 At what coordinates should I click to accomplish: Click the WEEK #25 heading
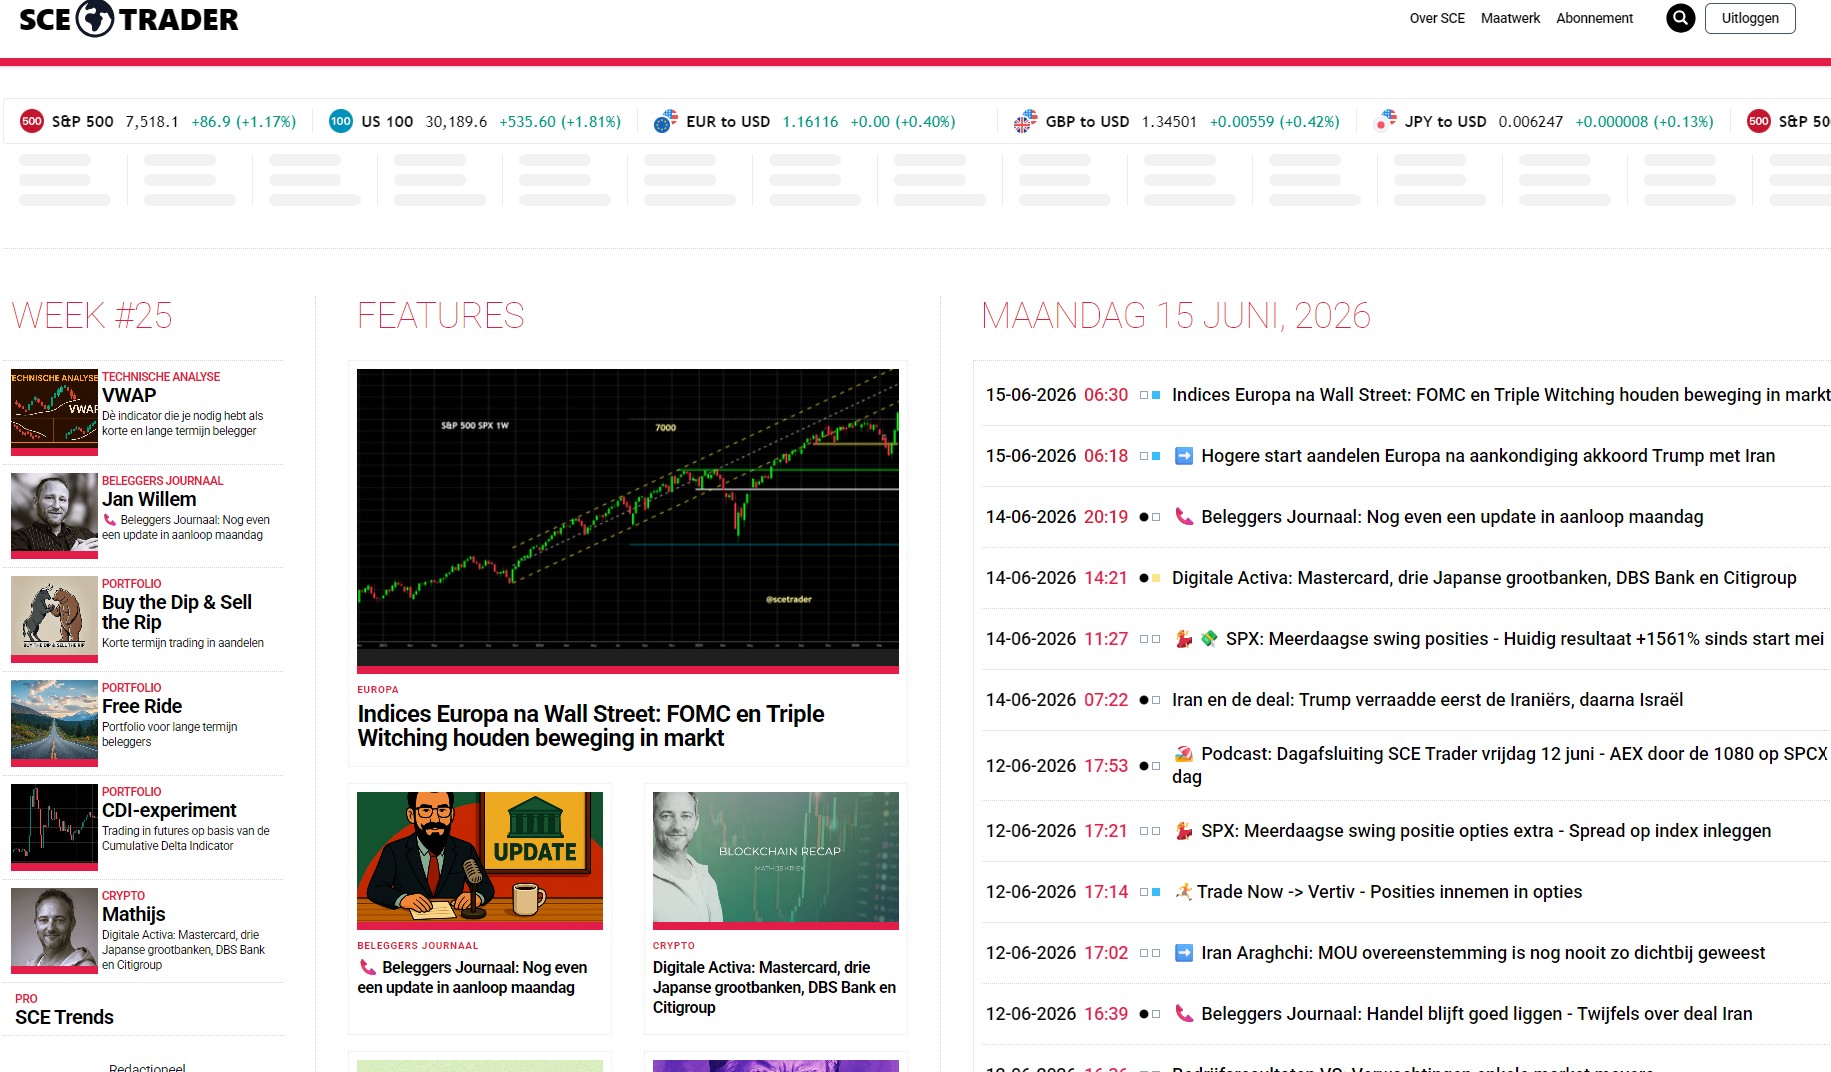click(92, 316)
